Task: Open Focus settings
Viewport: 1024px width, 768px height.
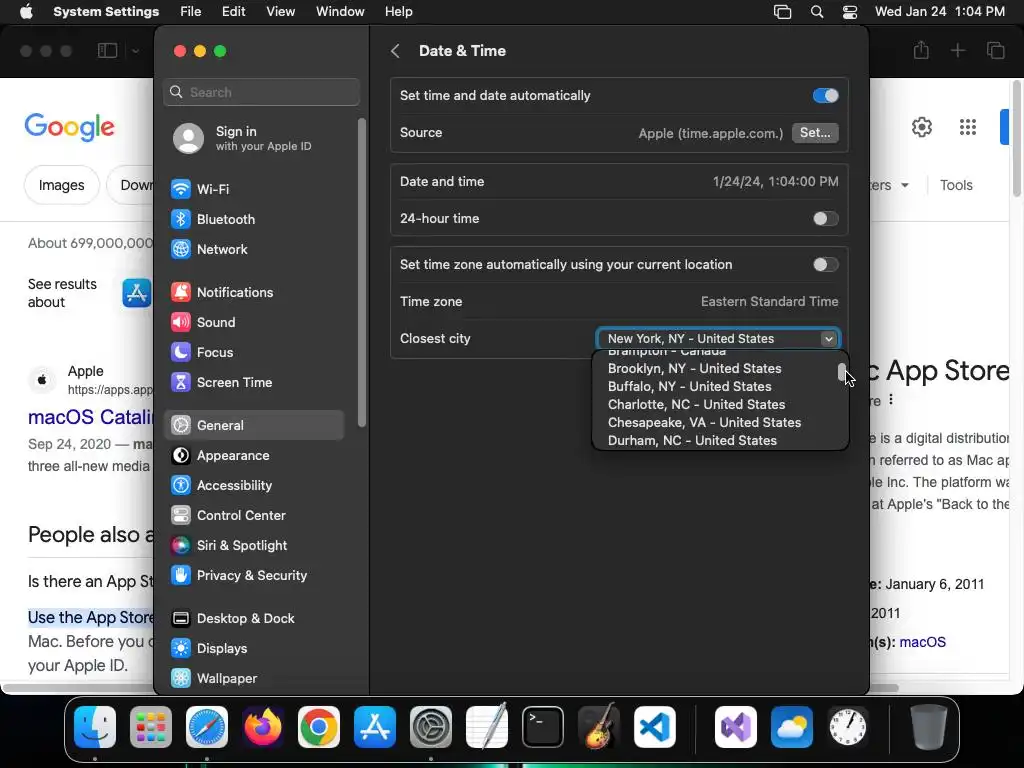Action: [254, 353]
